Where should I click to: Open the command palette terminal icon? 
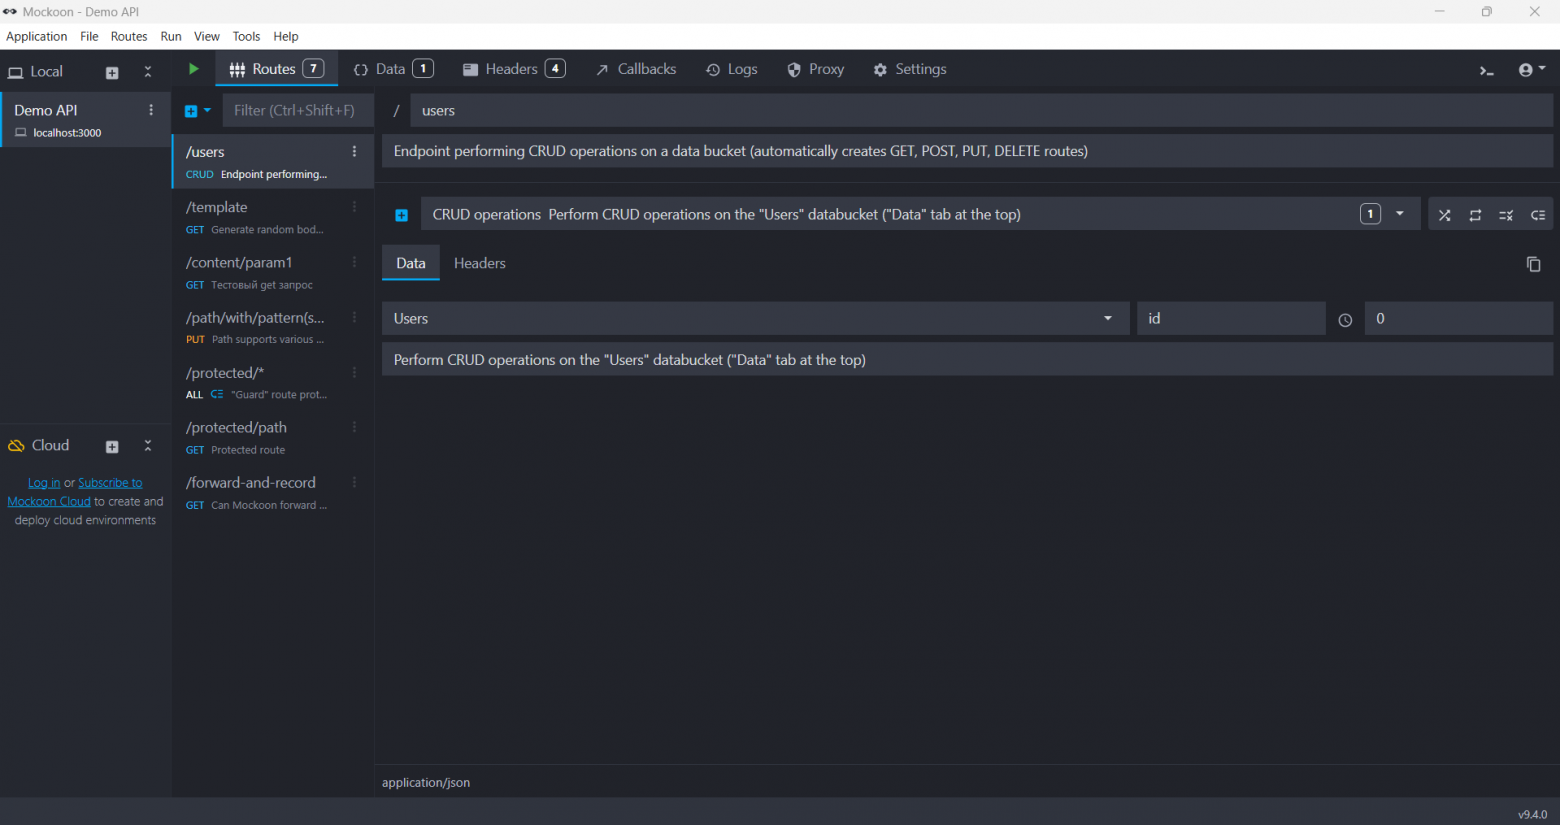point(1487,70)
